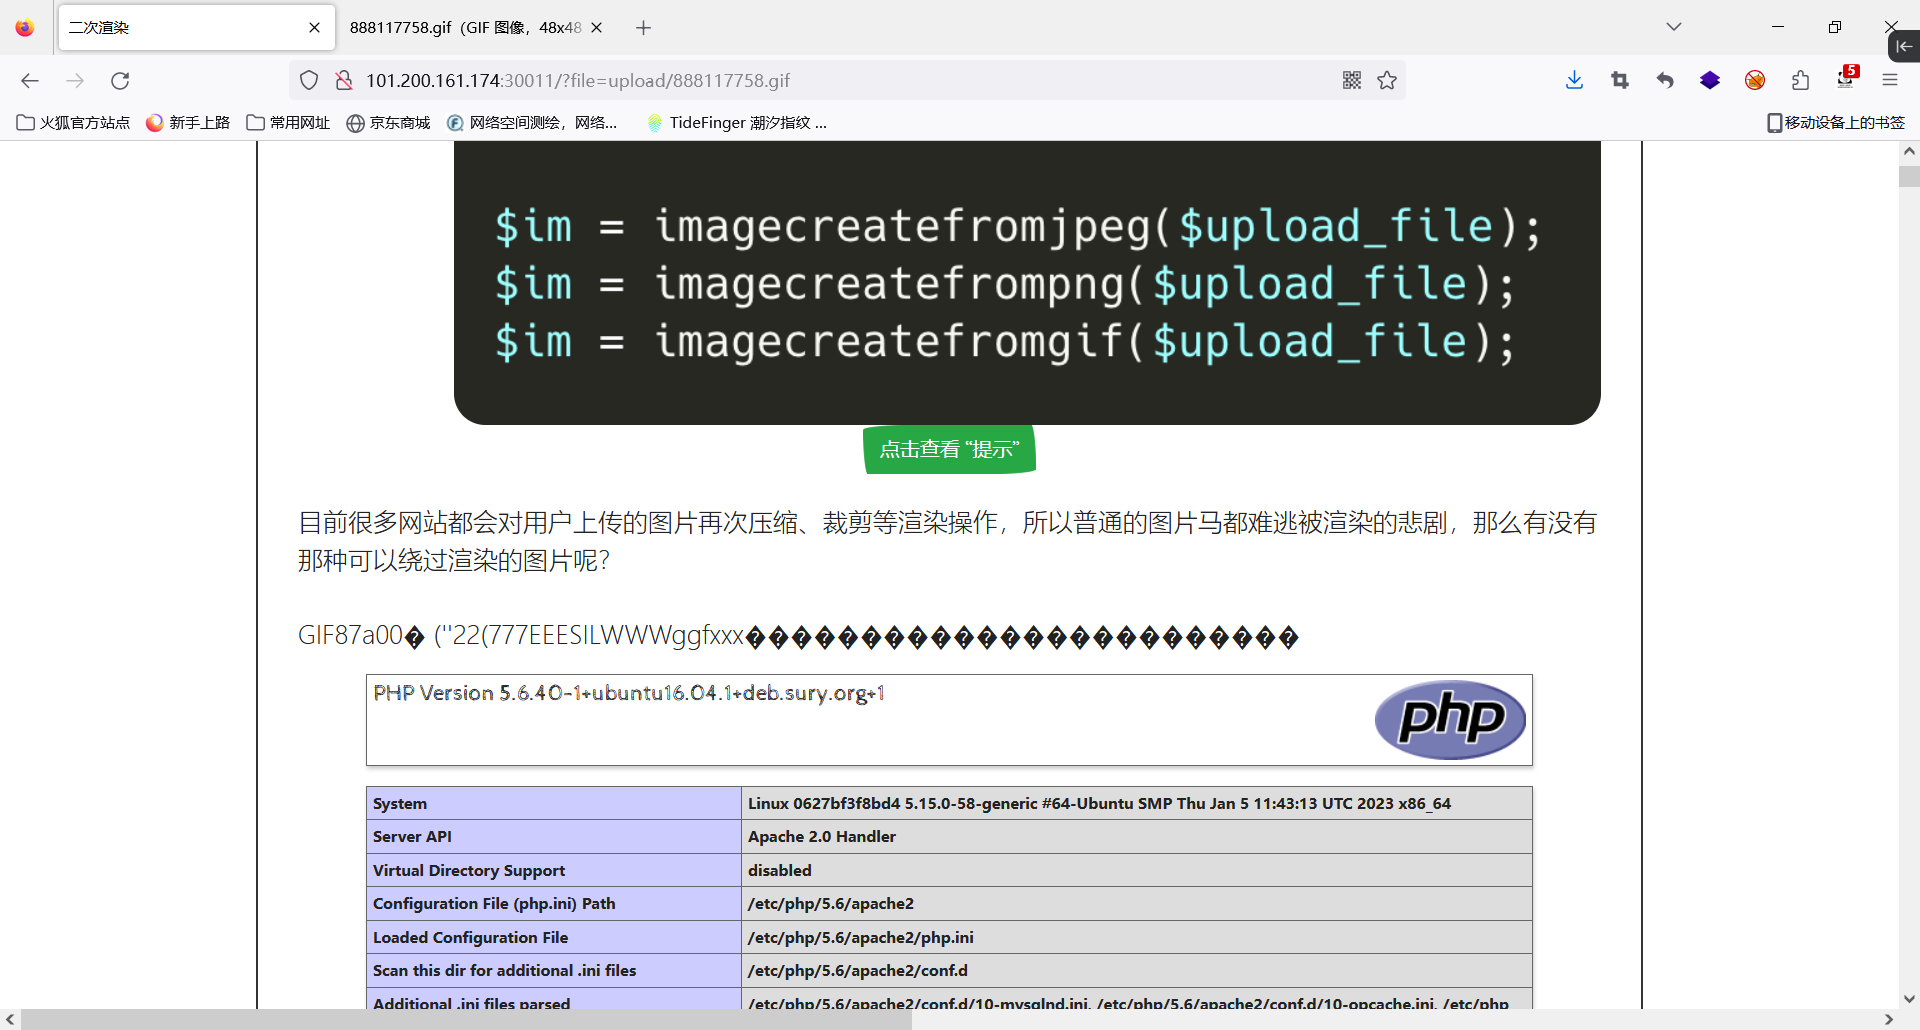
Task: Click the PHP logo image
Action: 1450,720
